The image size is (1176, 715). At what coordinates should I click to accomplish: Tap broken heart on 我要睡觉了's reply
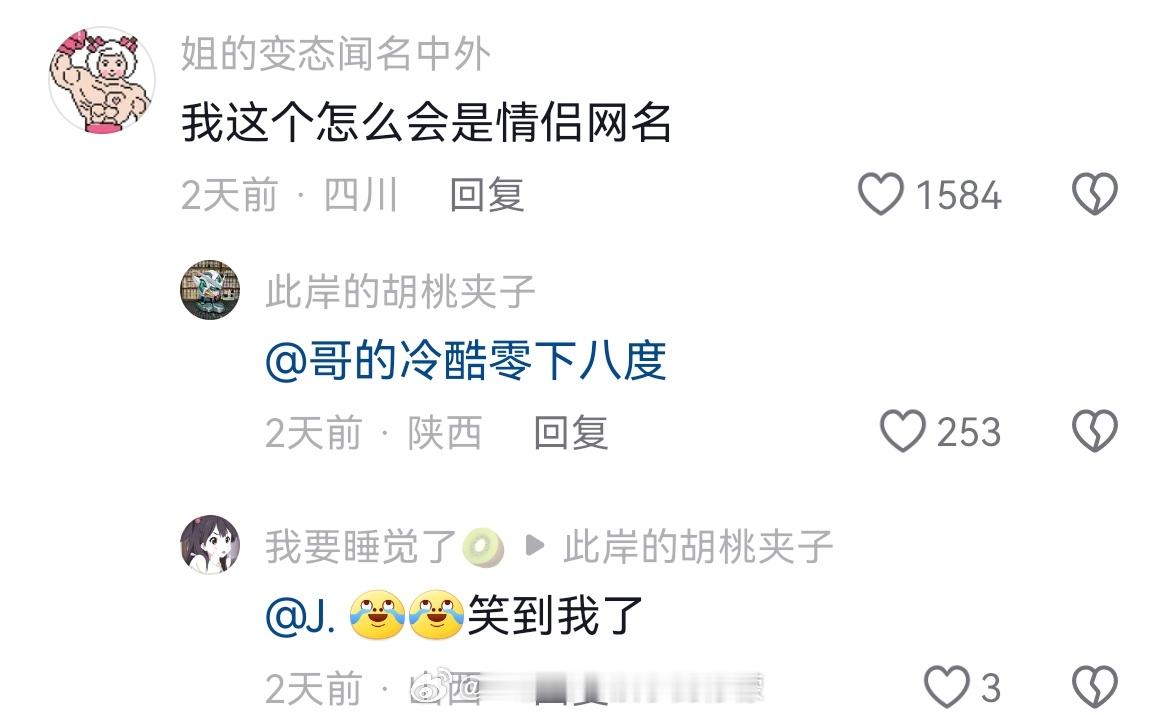(1094, 687)
